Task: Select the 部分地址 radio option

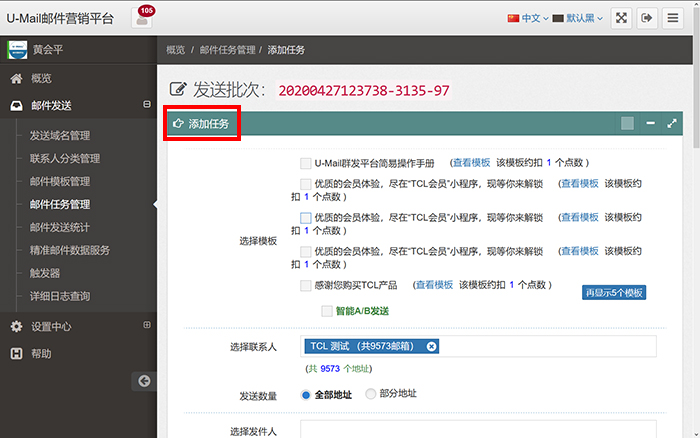Action: coord(372,394)
